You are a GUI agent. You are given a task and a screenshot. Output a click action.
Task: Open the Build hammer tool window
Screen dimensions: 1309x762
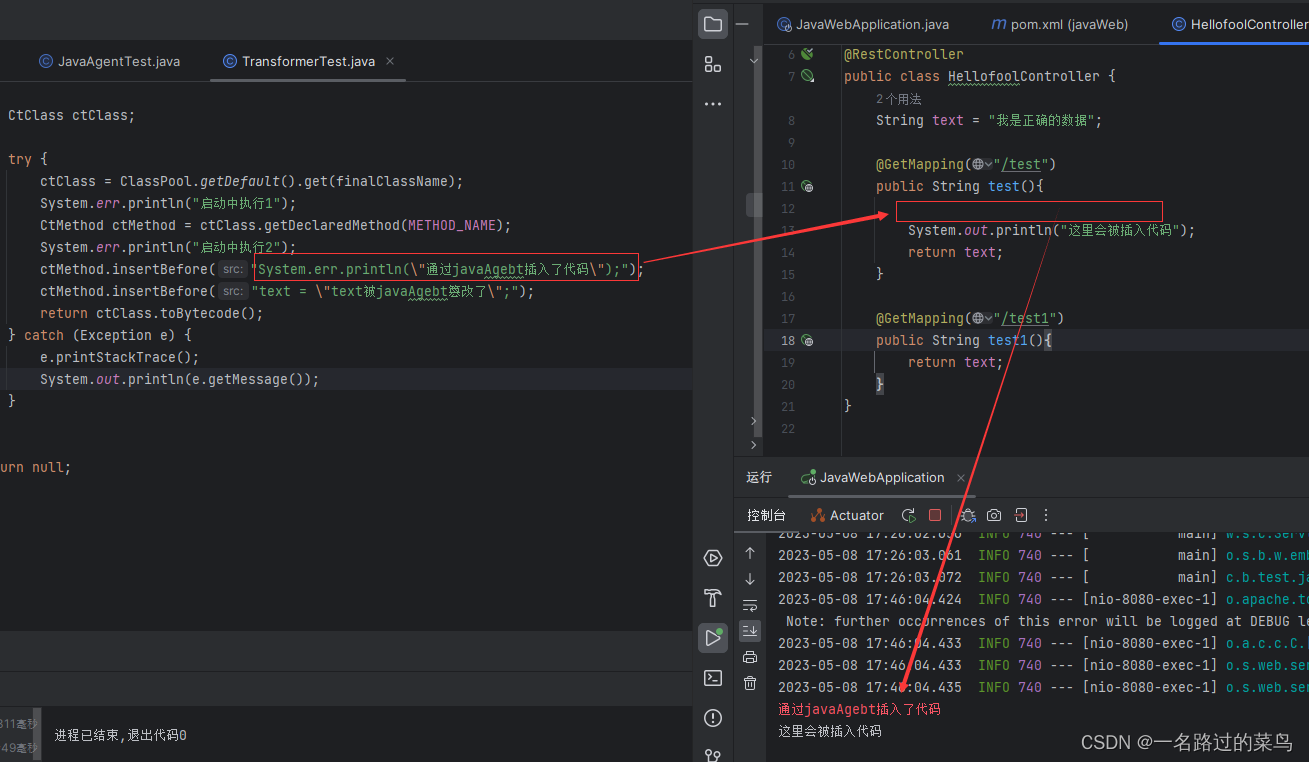(x=713, y=598)
